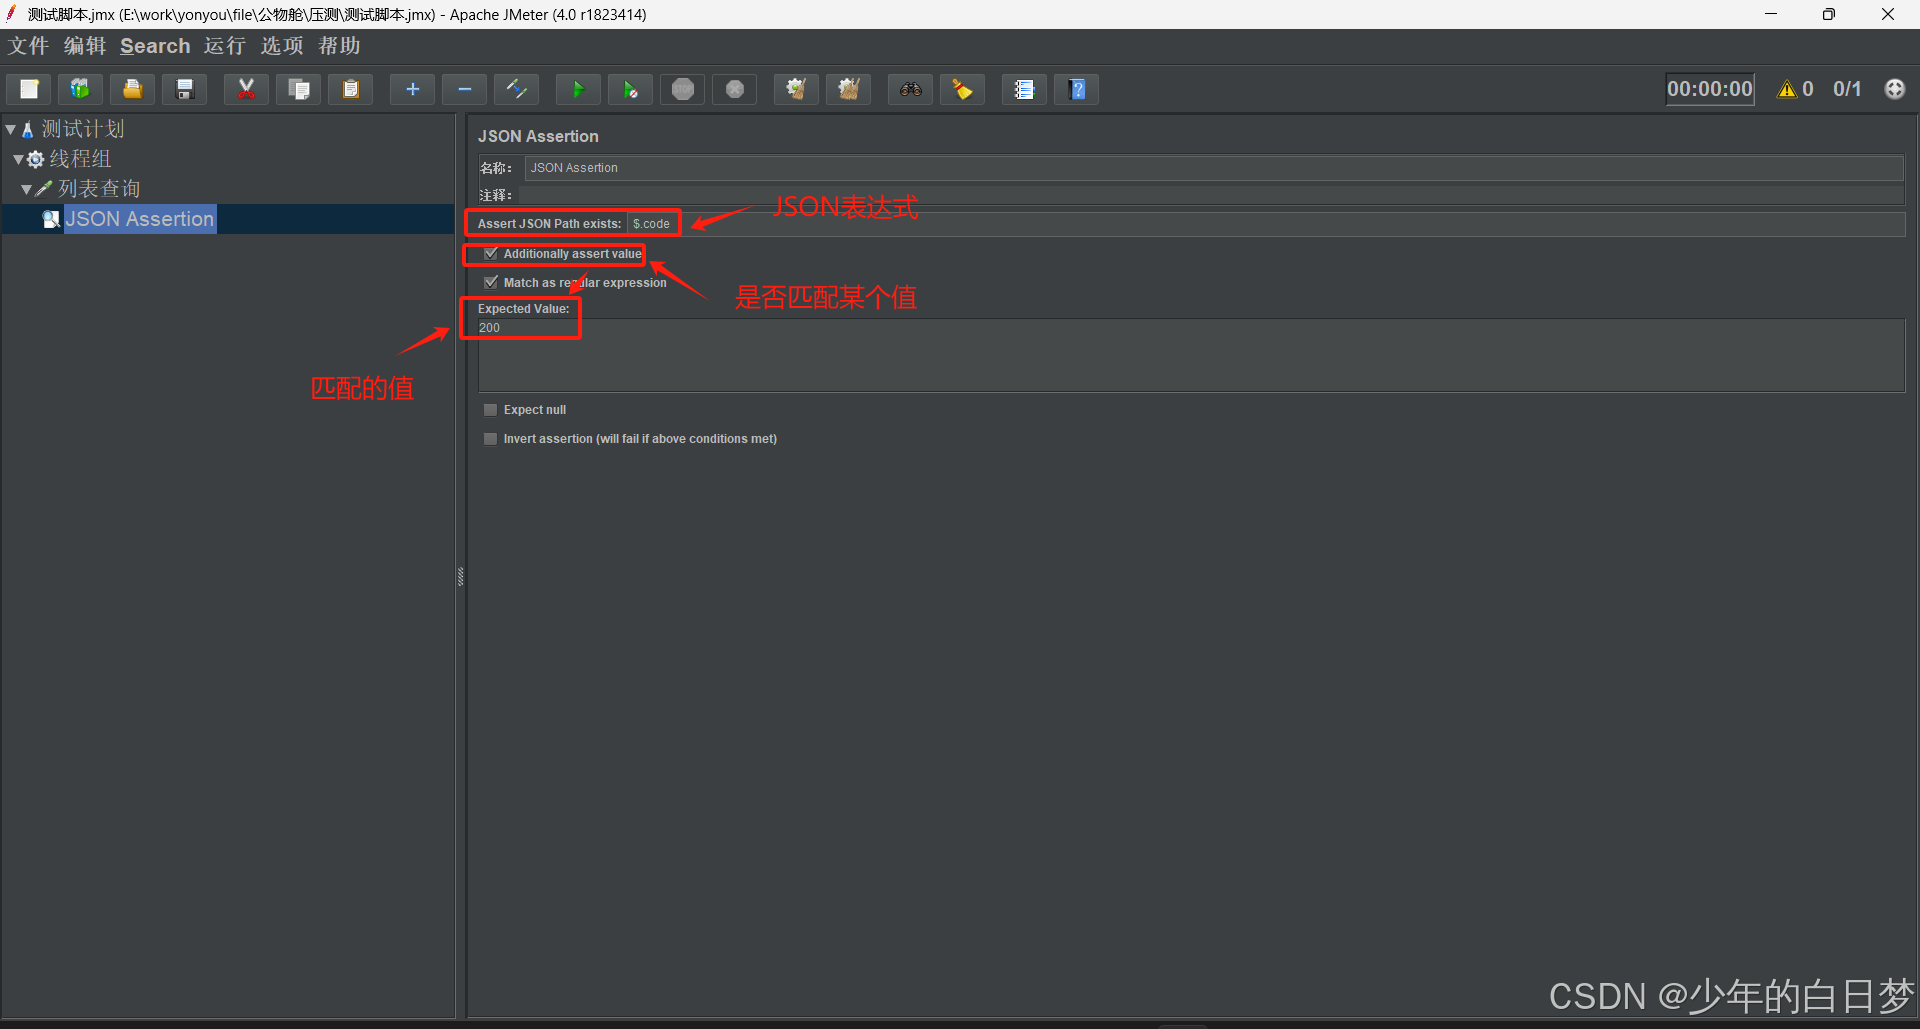Click the 名称 name input field
This screenshot has height=1029, width=1920.
(1214, 168)
